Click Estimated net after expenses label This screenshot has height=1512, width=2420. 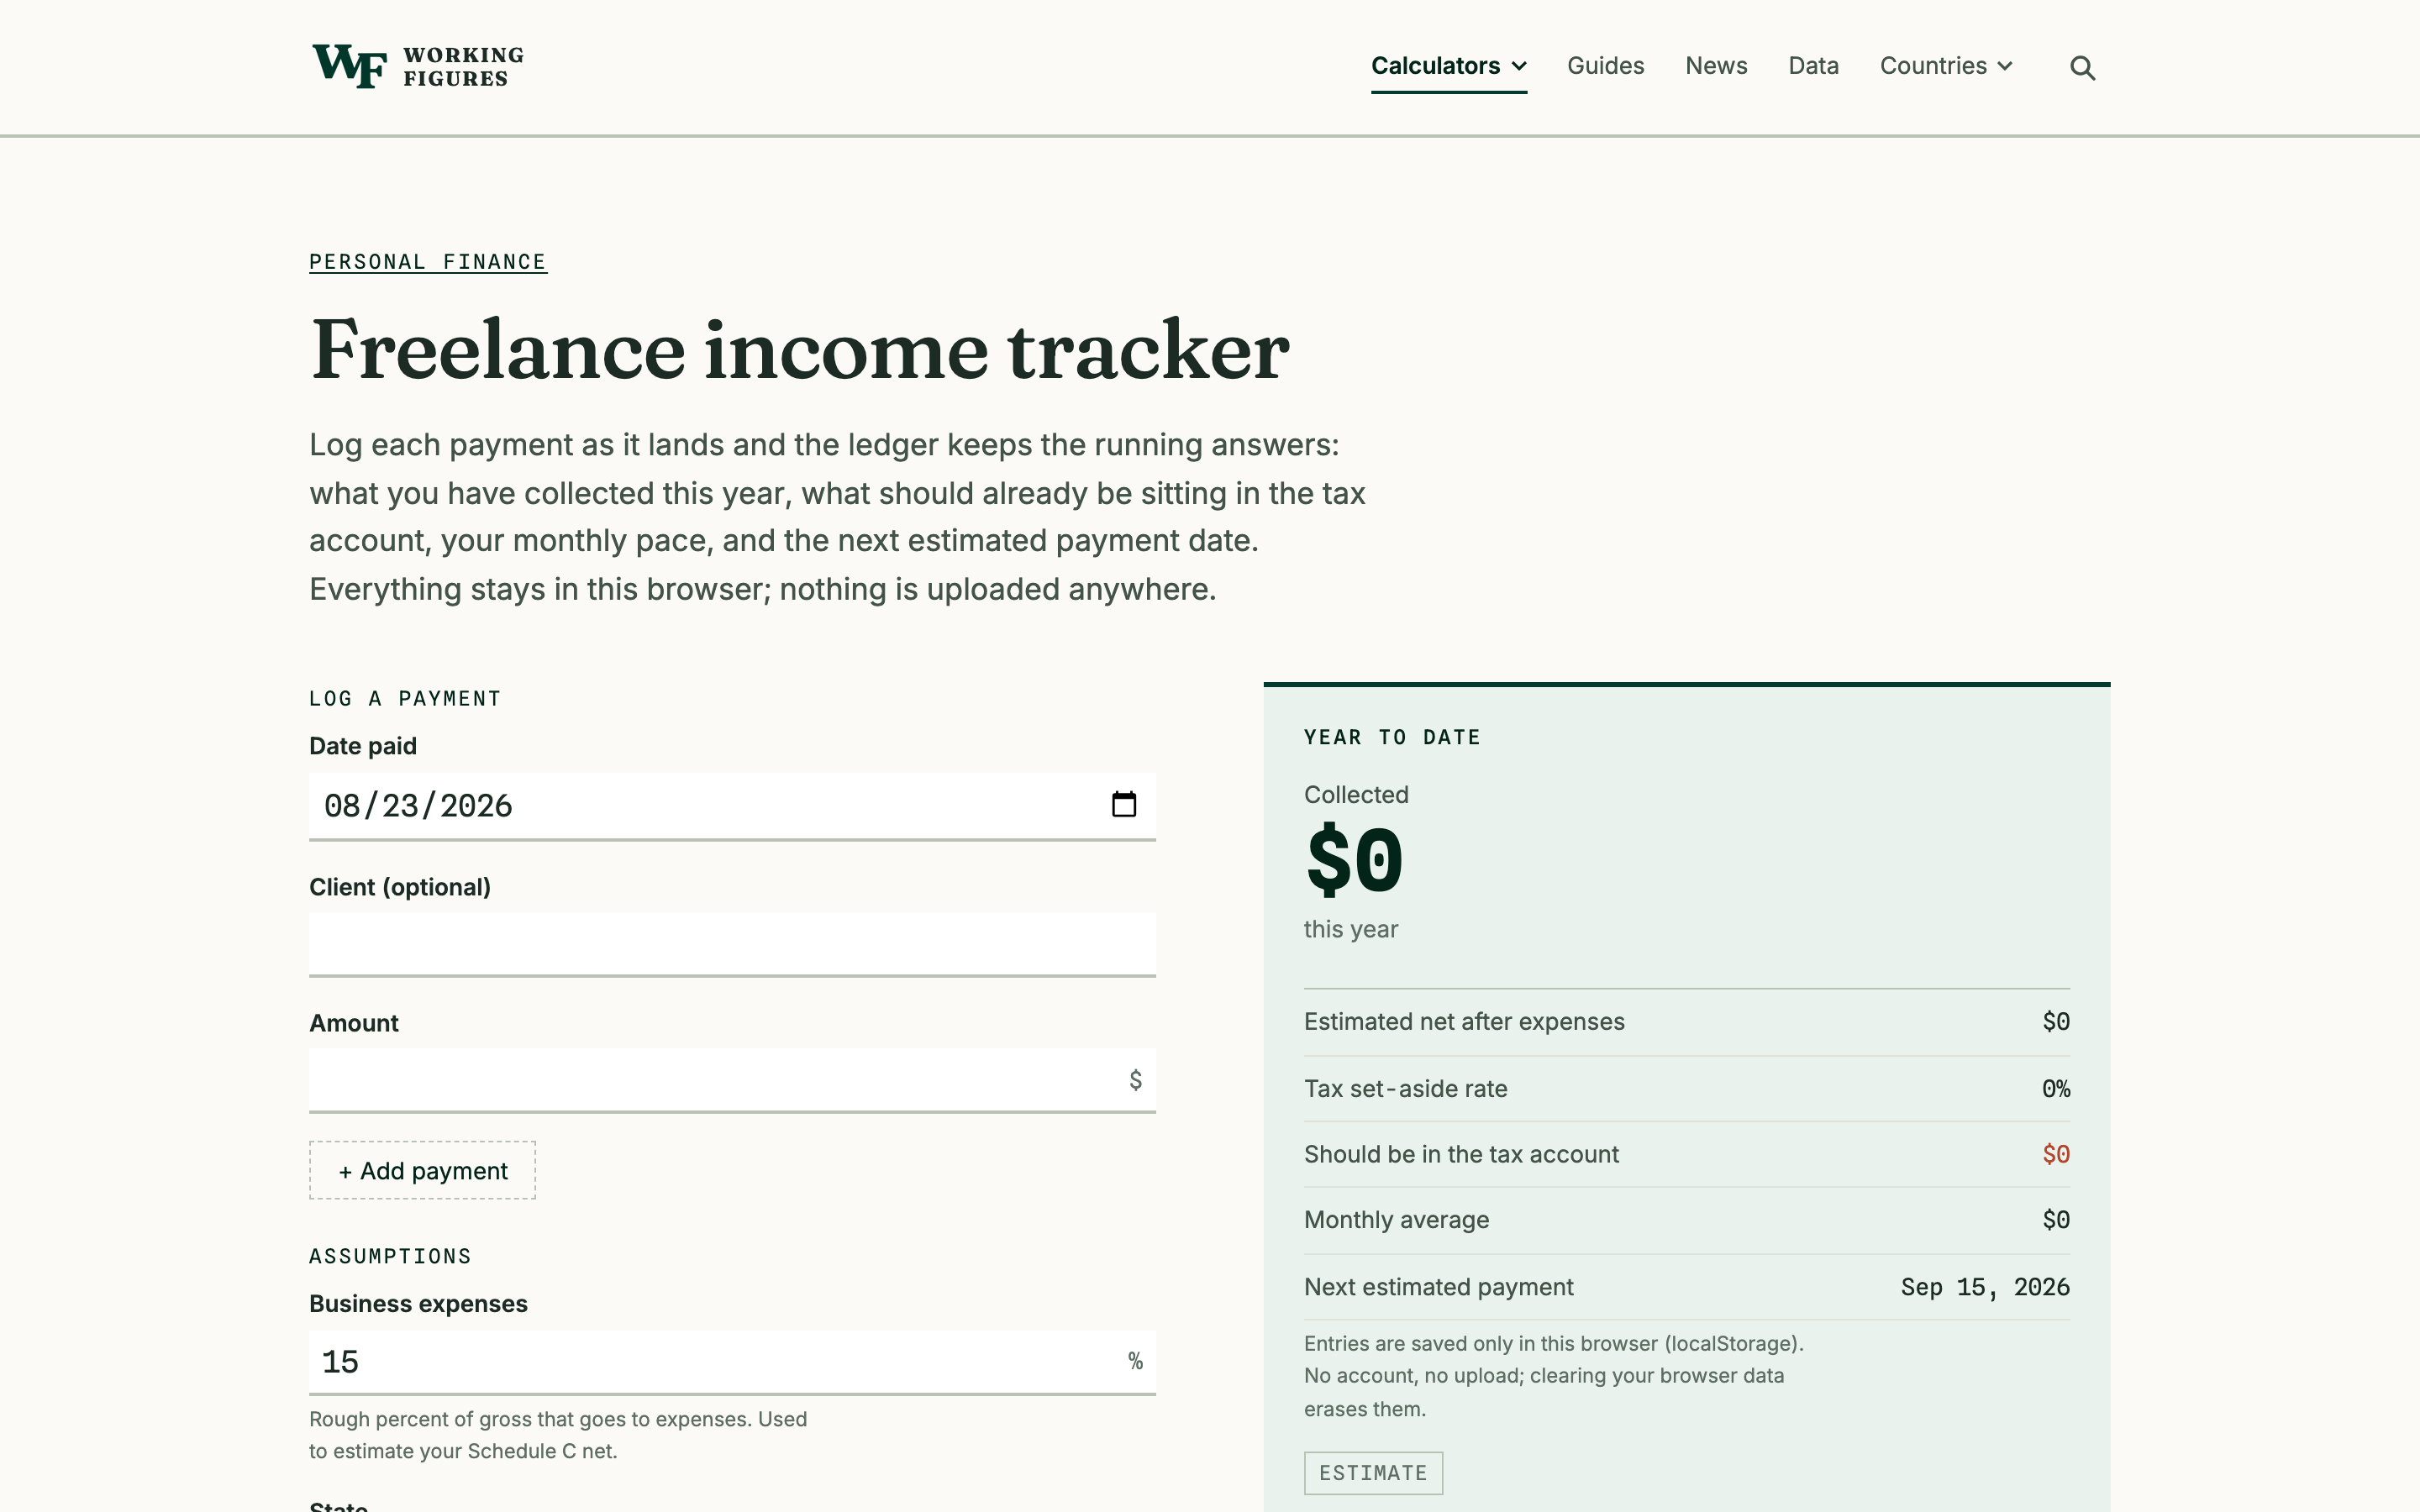coord(1464,1022)
